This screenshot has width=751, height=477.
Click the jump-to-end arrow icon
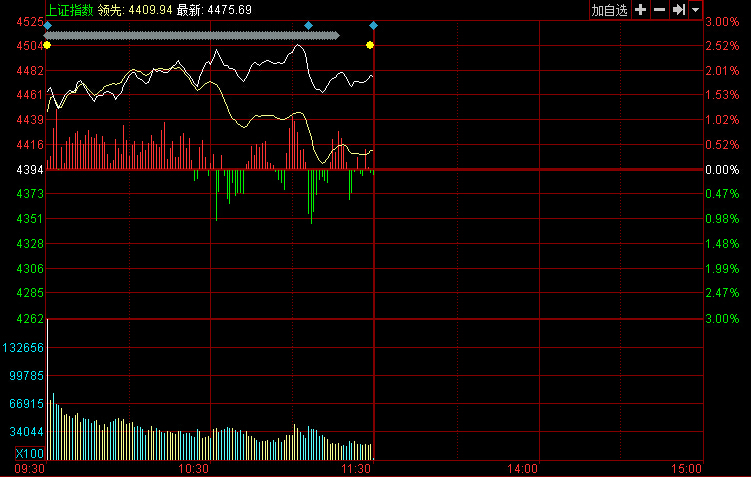click(678, 10)
